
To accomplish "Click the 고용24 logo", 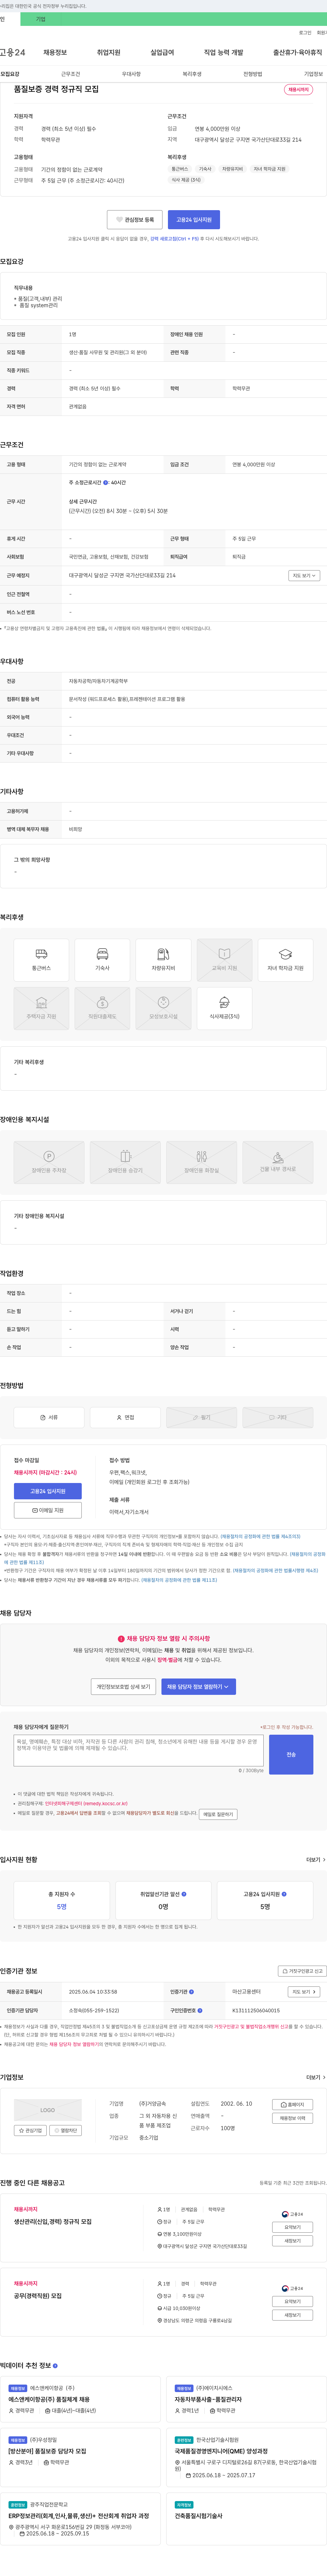I will point(13,52).
